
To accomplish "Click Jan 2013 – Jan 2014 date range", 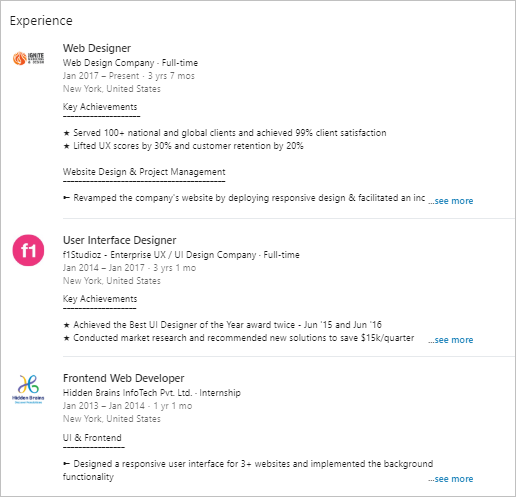I will click(x=104, y=406).
